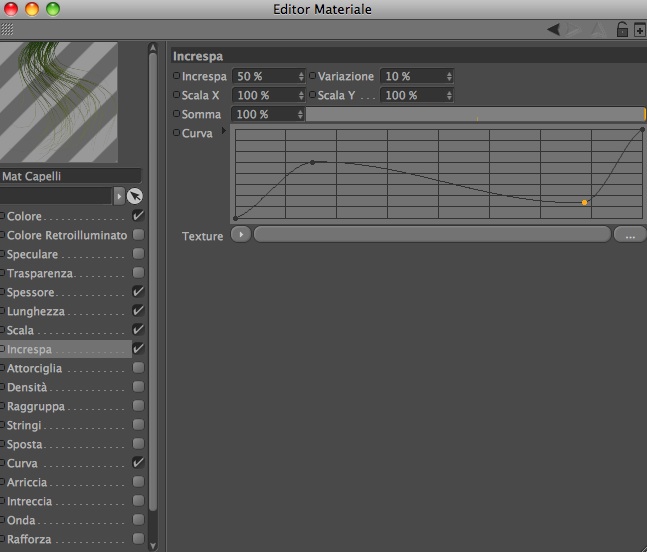Viewport: 647px width, 552px height.
Task: Disable the Scala checkbox
Action: point(138,329)
